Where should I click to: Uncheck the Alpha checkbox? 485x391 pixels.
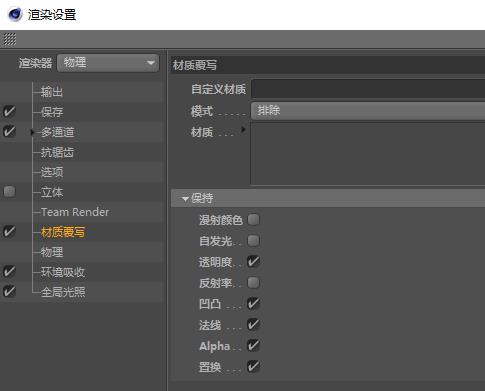pyautogui.click(x=253, y=345)
